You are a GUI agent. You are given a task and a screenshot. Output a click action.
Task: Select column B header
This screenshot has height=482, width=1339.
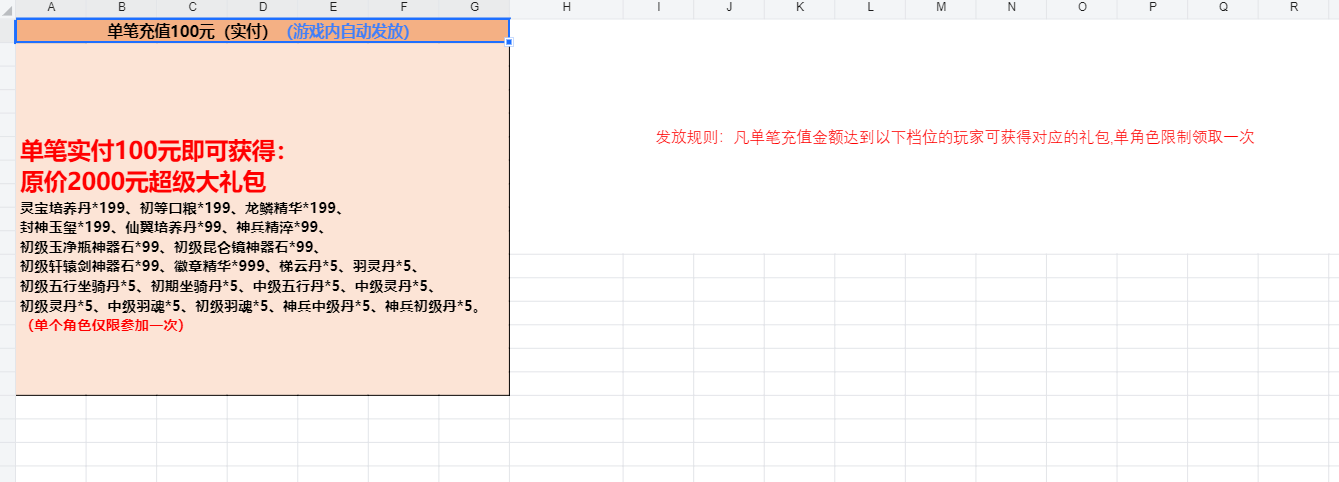coord(122,7)
